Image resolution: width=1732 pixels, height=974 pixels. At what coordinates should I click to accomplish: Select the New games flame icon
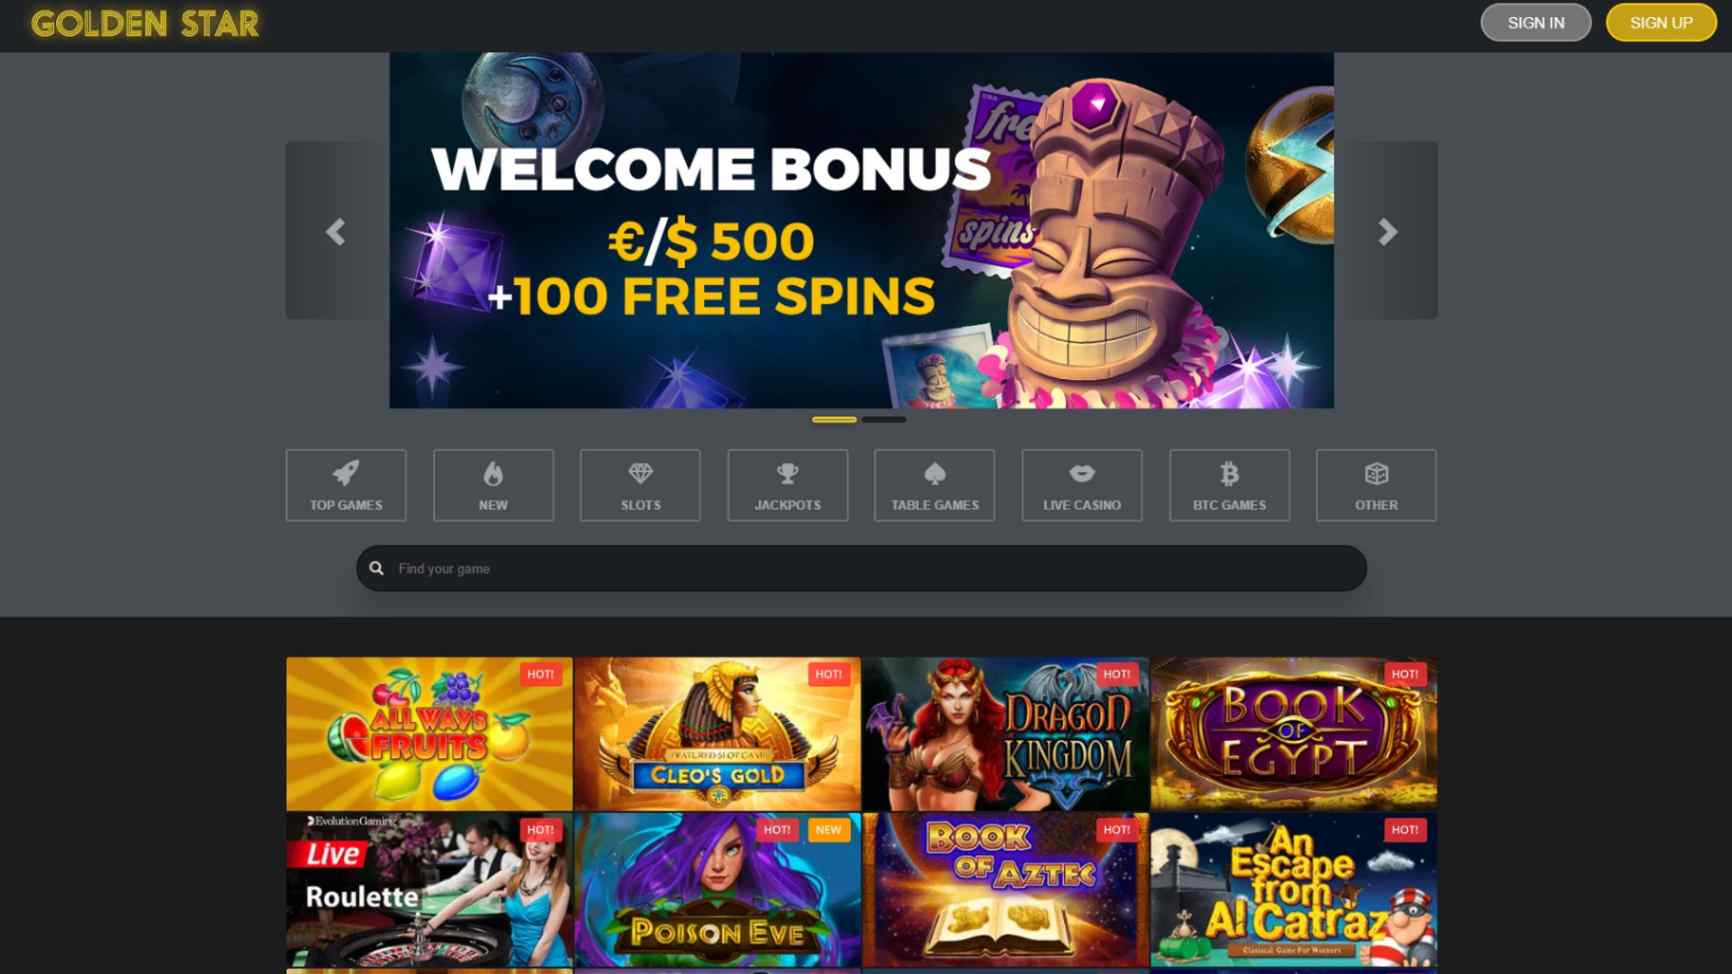493,485
